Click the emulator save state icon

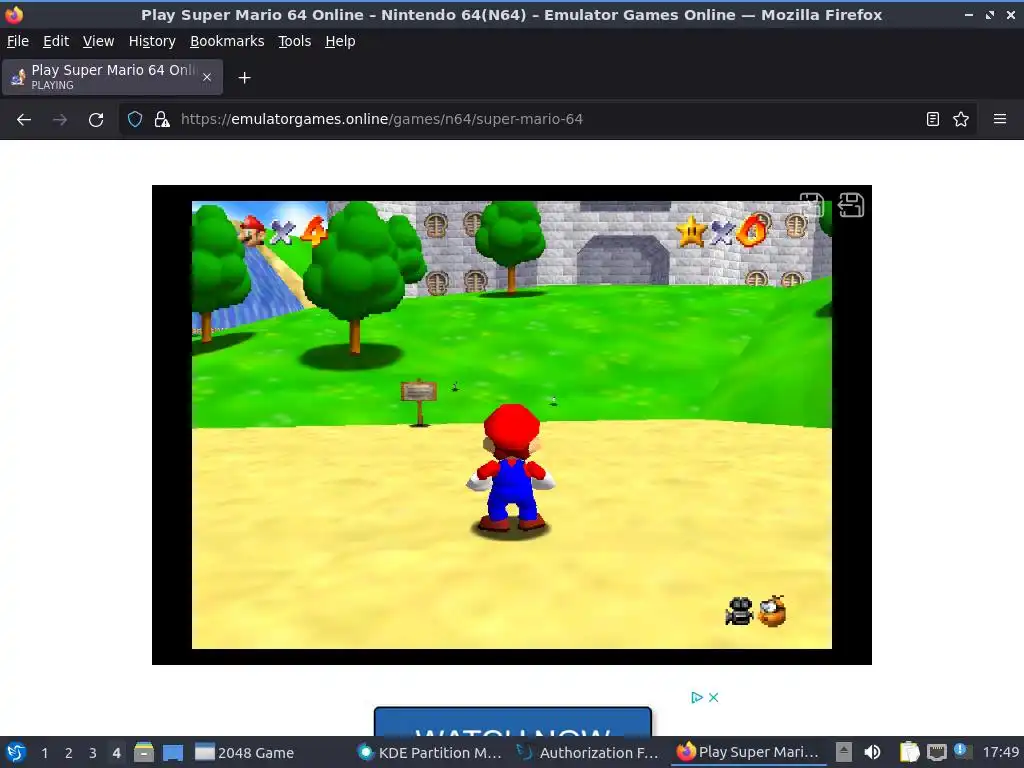[812, 204]
